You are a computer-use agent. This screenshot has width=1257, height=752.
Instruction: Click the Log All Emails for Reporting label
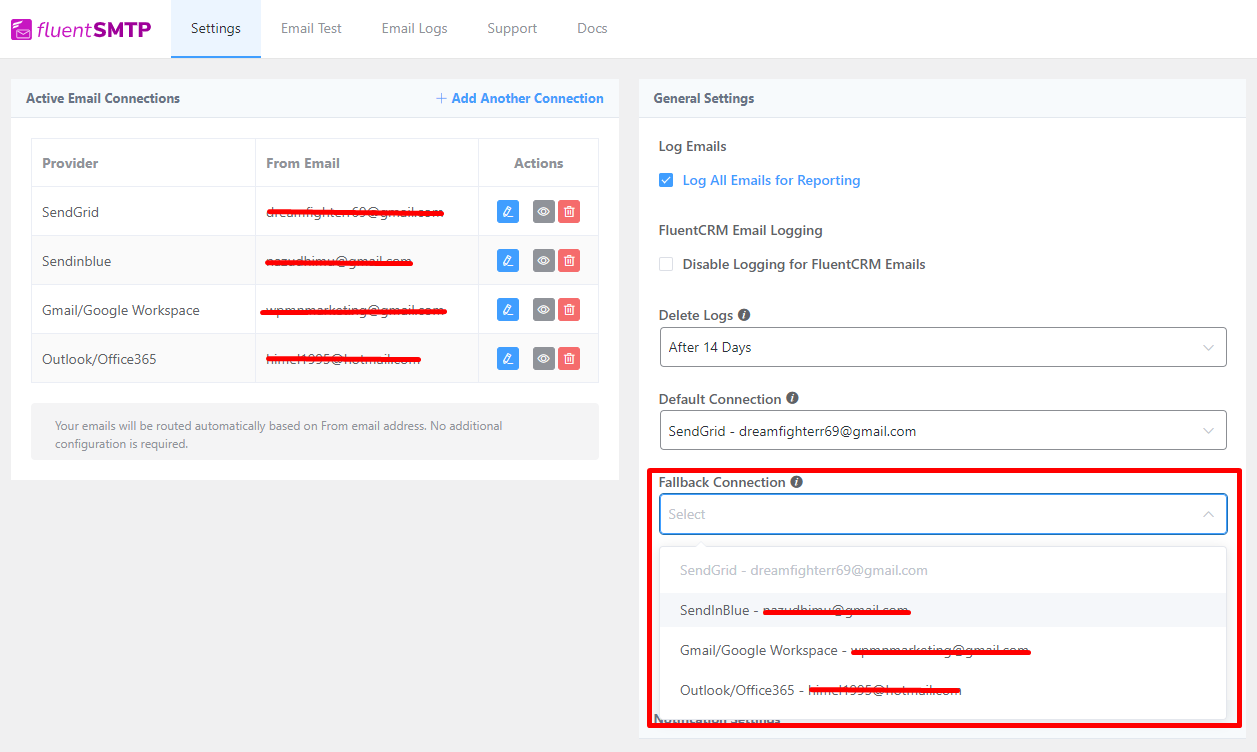771,180
